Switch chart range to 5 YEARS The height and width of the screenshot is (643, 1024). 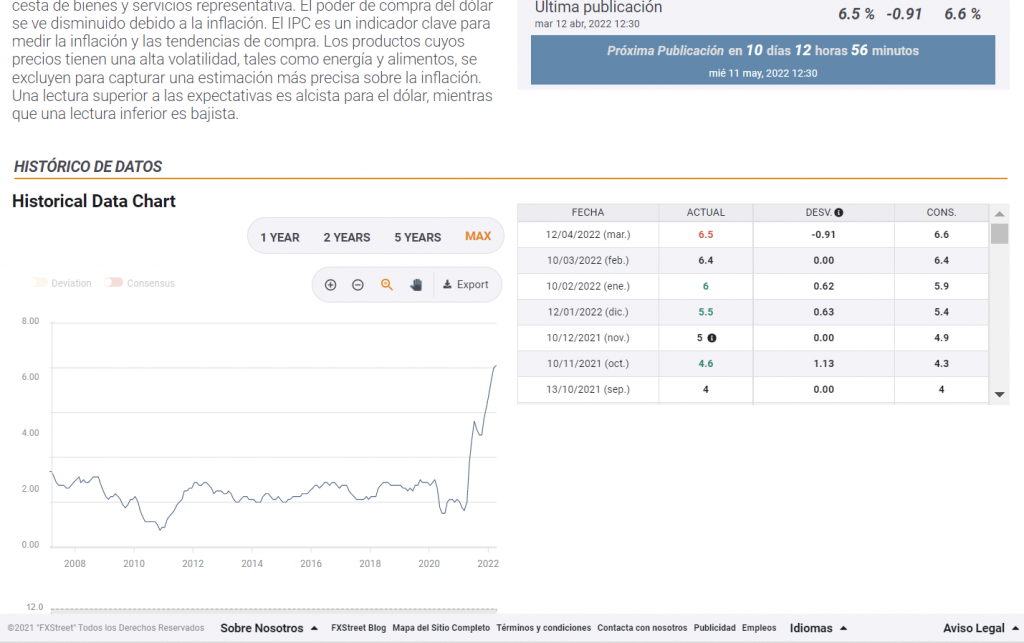(417, 237)
